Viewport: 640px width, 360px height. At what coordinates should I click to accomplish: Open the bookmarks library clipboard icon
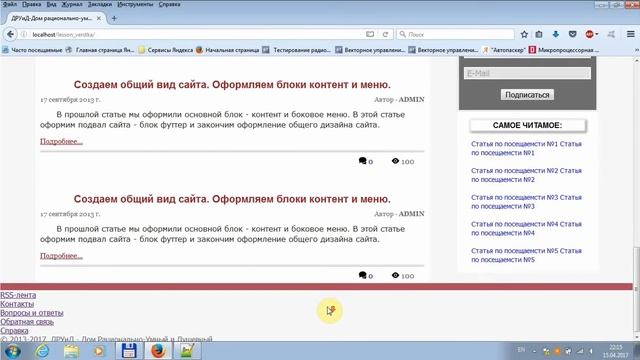point(539,34)
